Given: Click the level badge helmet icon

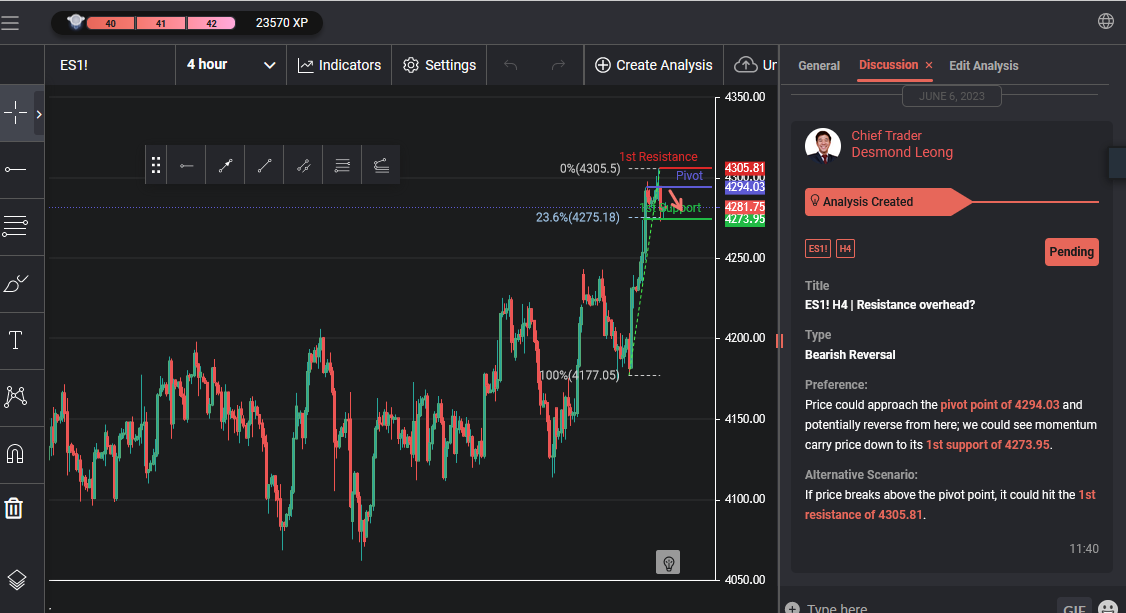Looking at the screenshot, I should [x=75, y=22].
